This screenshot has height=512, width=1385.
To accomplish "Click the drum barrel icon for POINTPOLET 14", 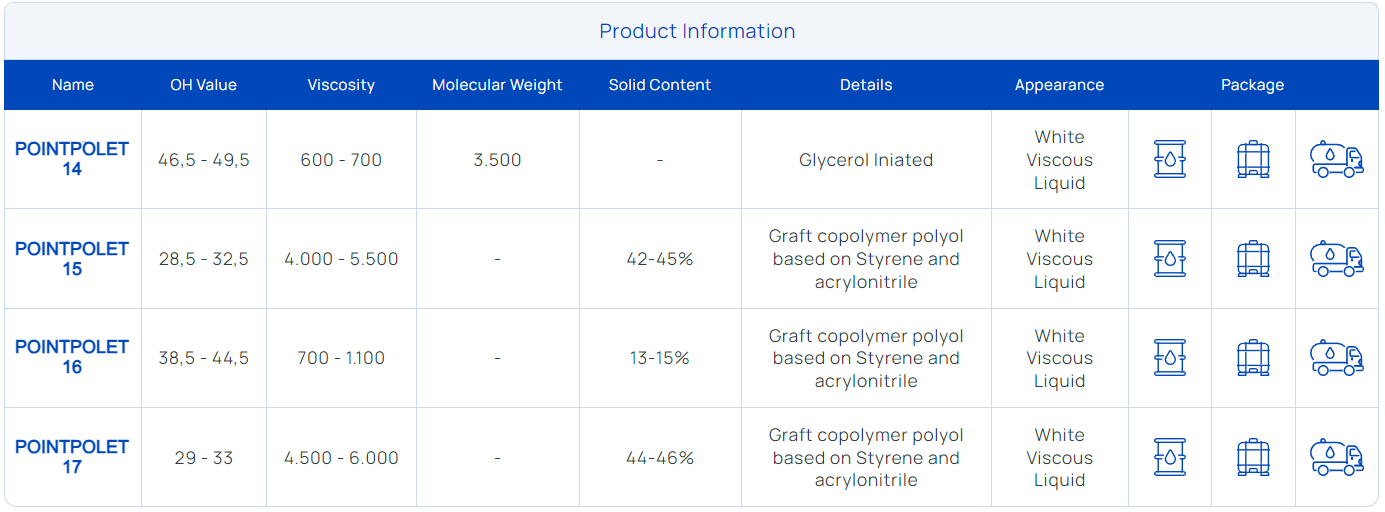I will (1169, 159).
